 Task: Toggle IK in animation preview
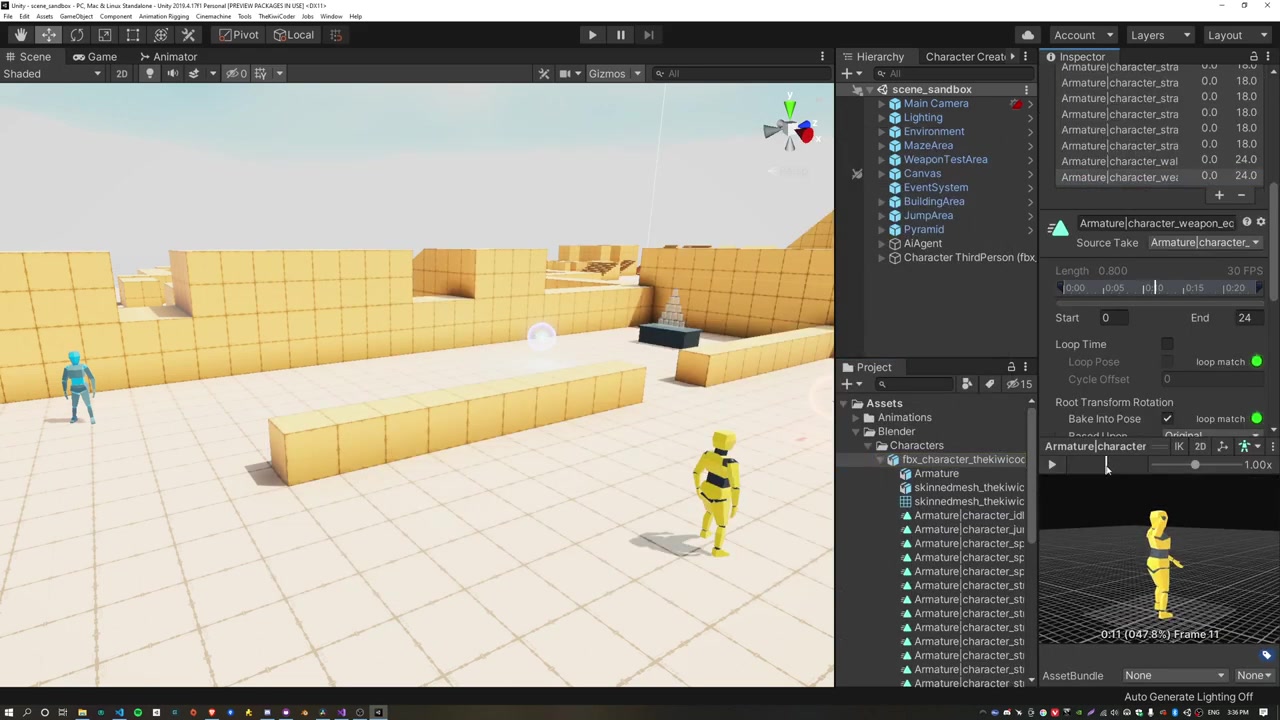point(1179,447)
